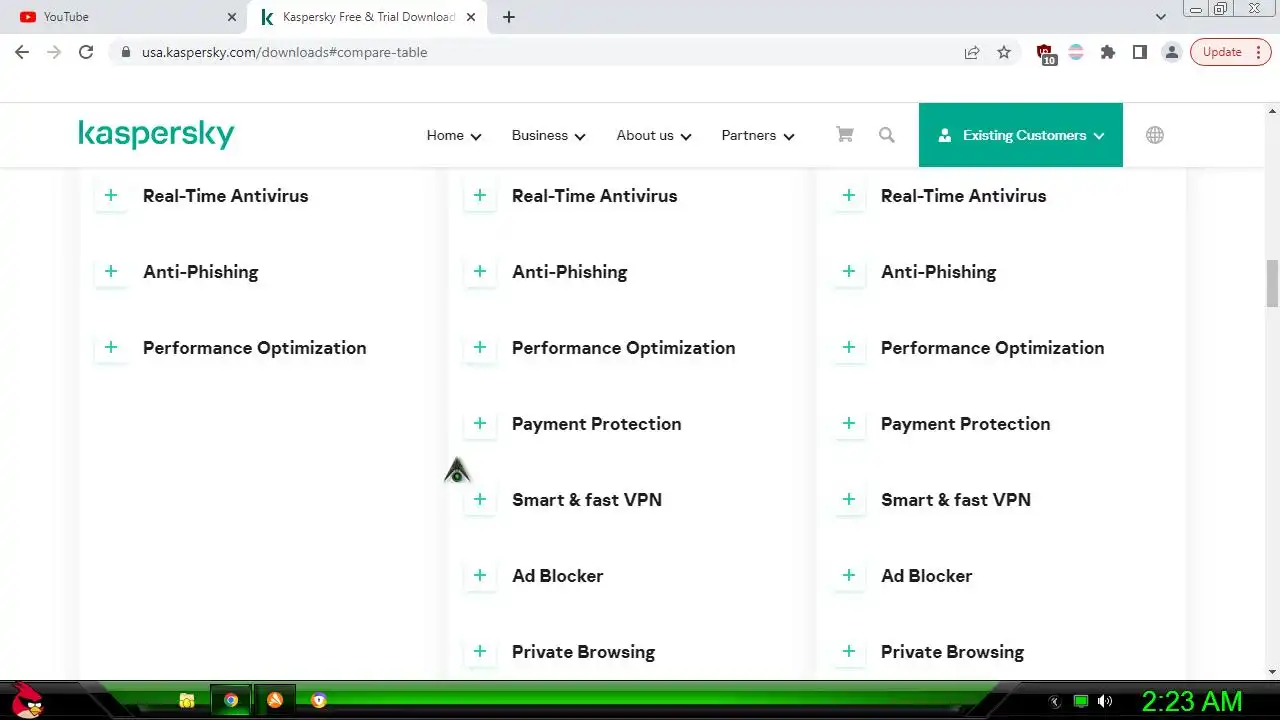
Task: Close the YouTube tab
Action: click(232, 17)
